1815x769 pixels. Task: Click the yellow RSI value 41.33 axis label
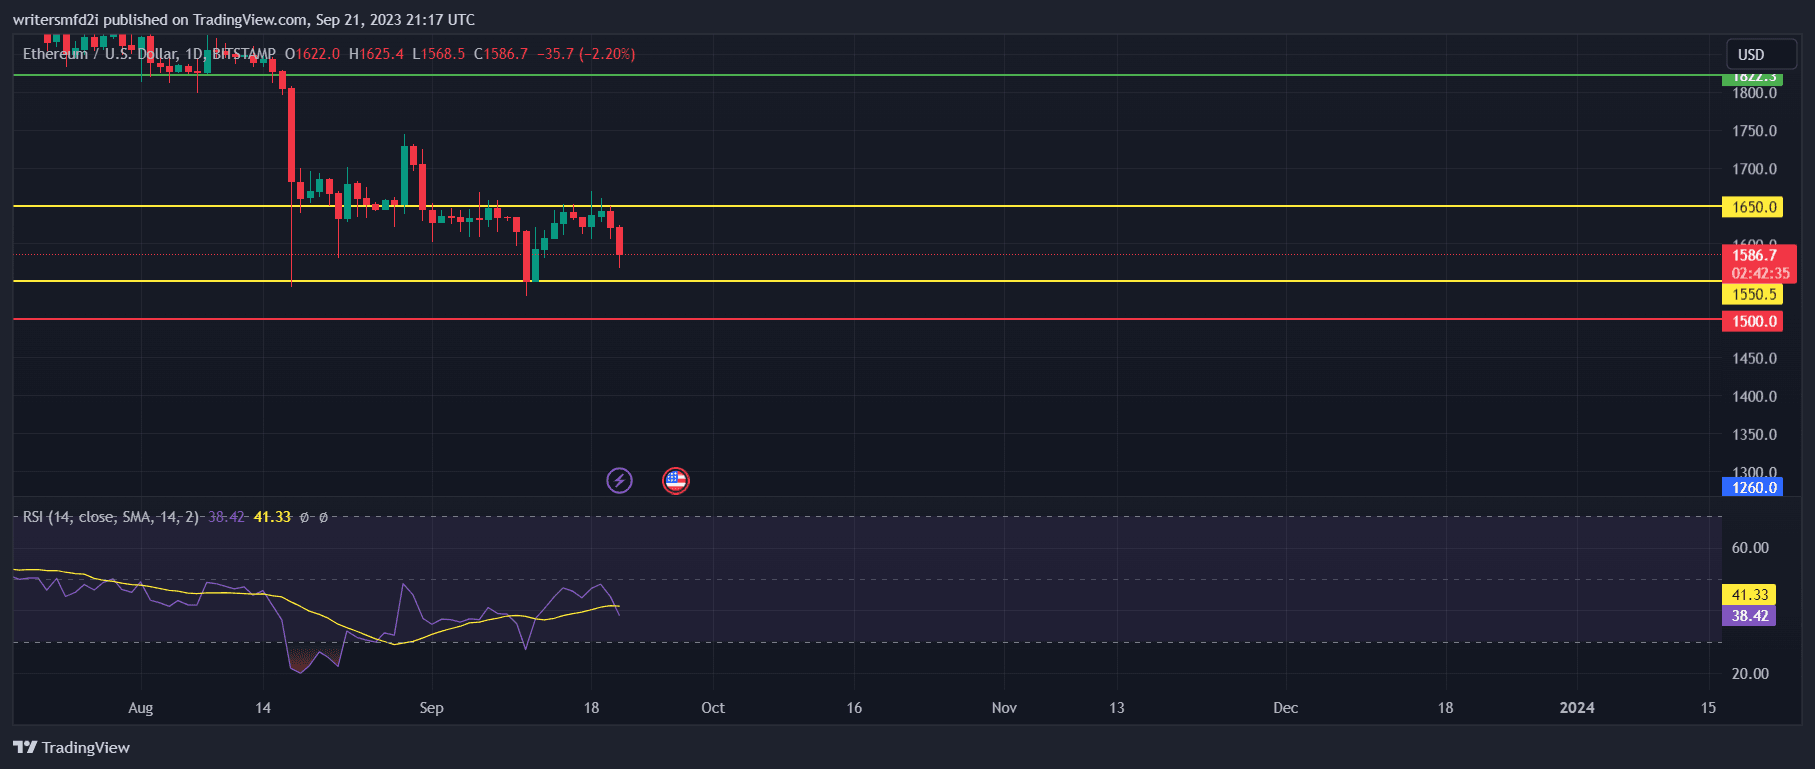pyautogui.click(x=1748, y=594)
